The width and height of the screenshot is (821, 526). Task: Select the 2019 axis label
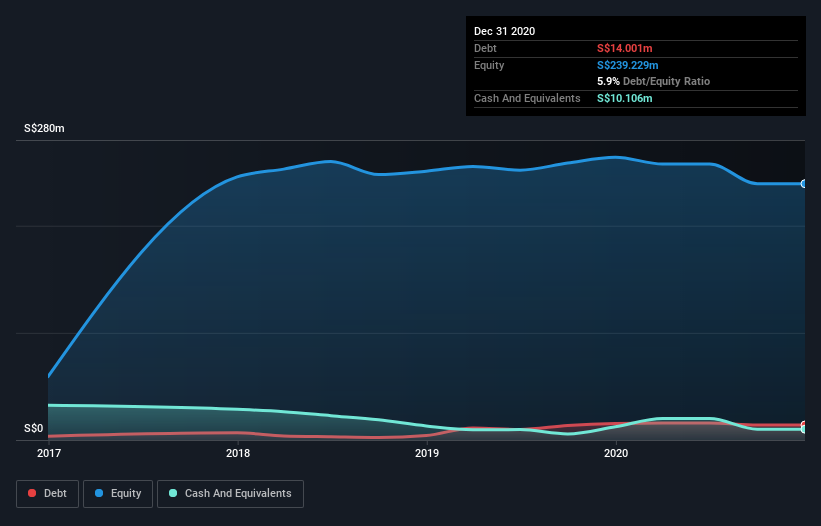coord(427,453)
